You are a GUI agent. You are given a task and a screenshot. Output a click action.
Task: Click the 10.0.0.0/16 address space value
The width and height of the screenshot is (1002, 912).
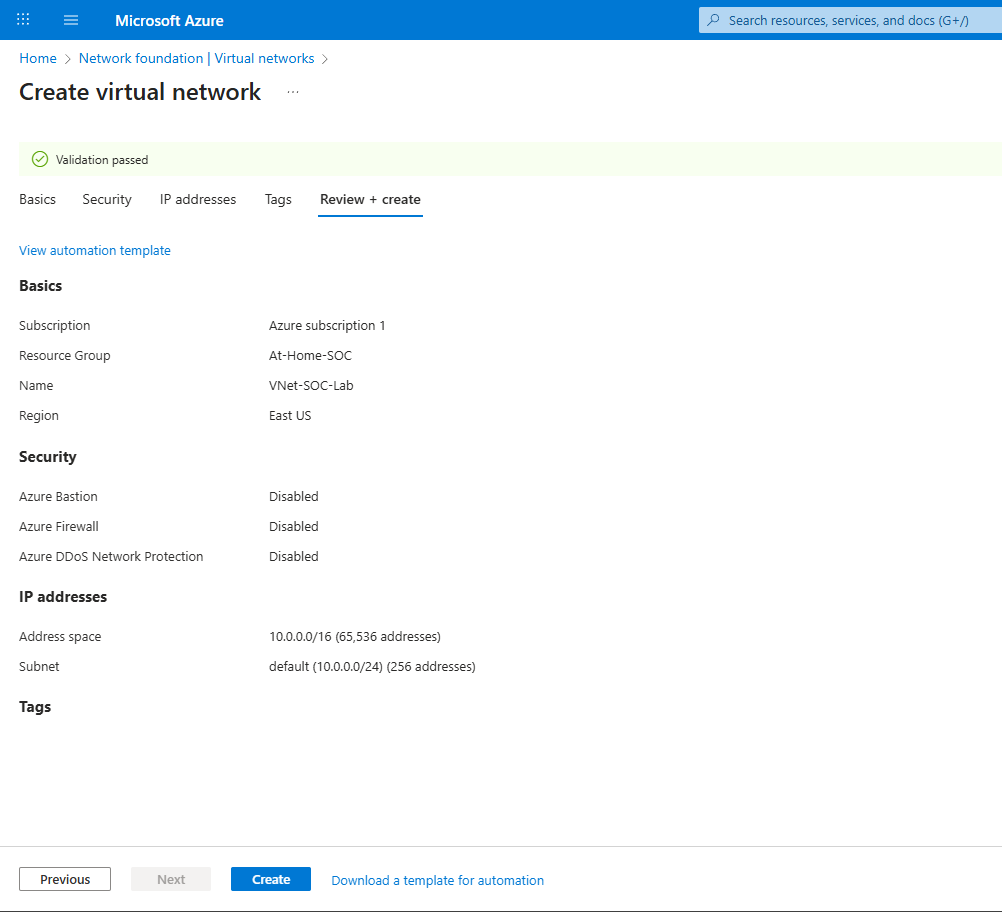(355, 637)
